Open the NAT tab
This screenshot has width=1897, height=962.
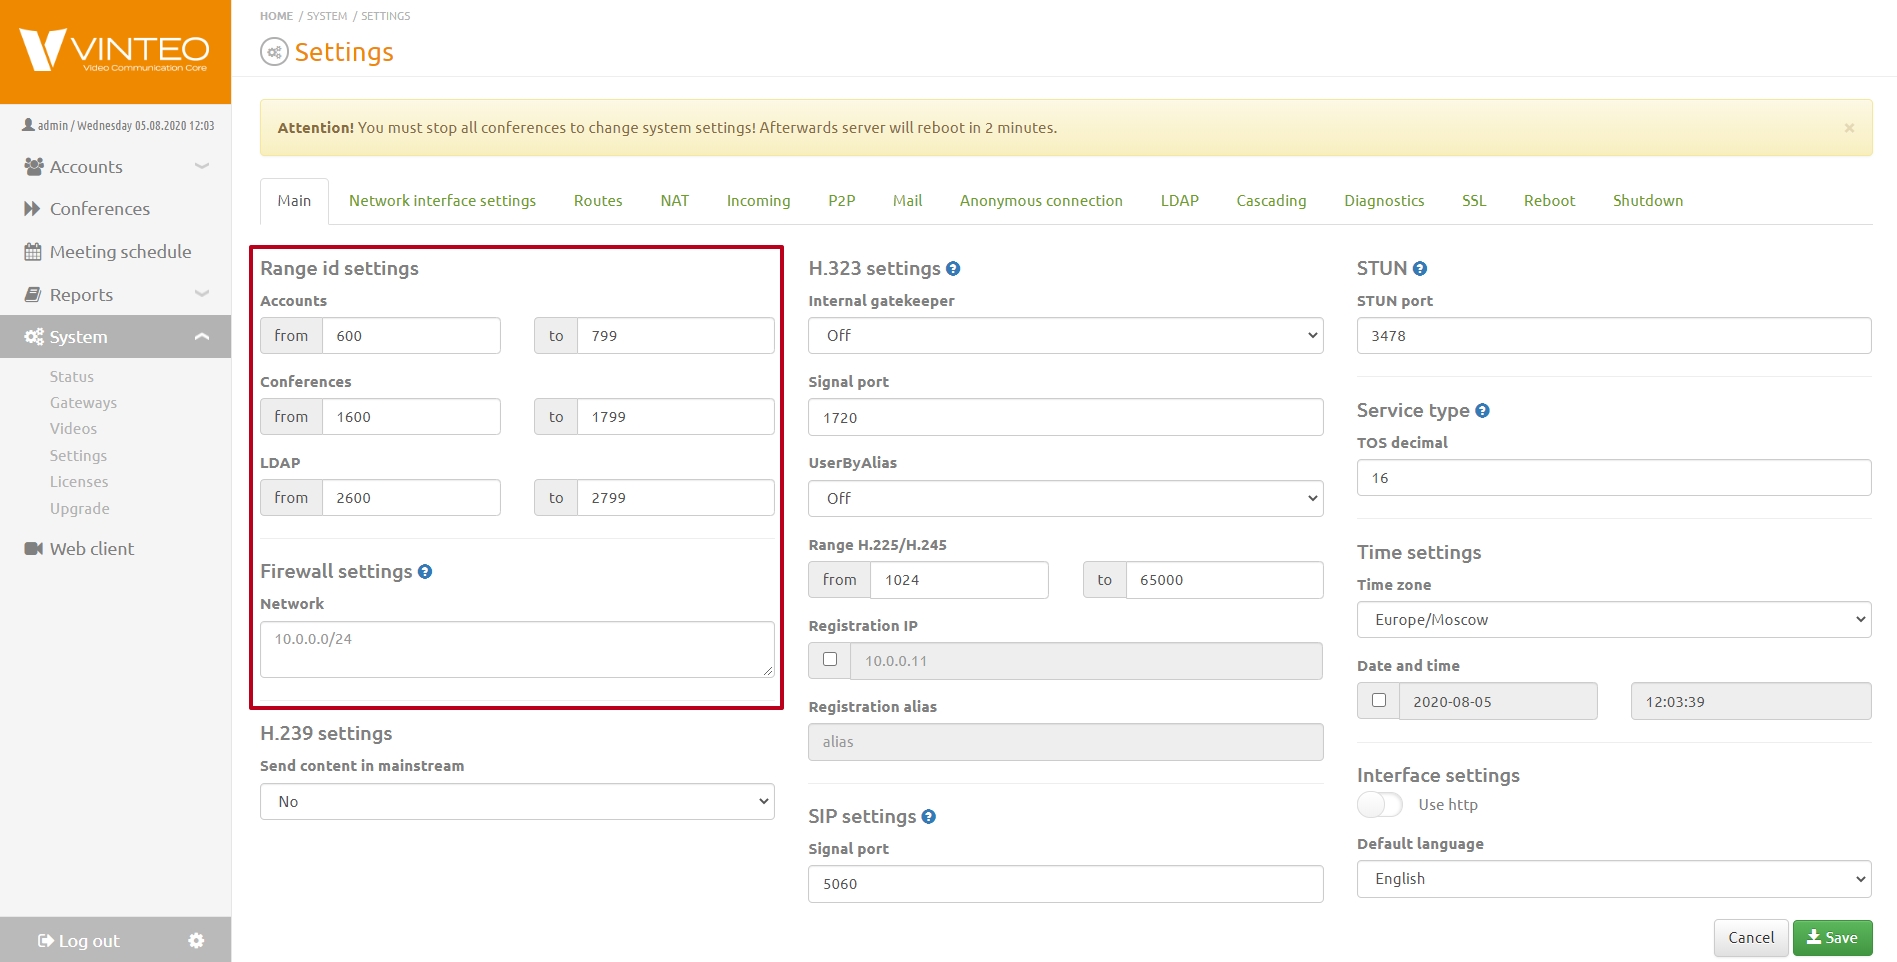pyautogui.click(x=675, y=201)
